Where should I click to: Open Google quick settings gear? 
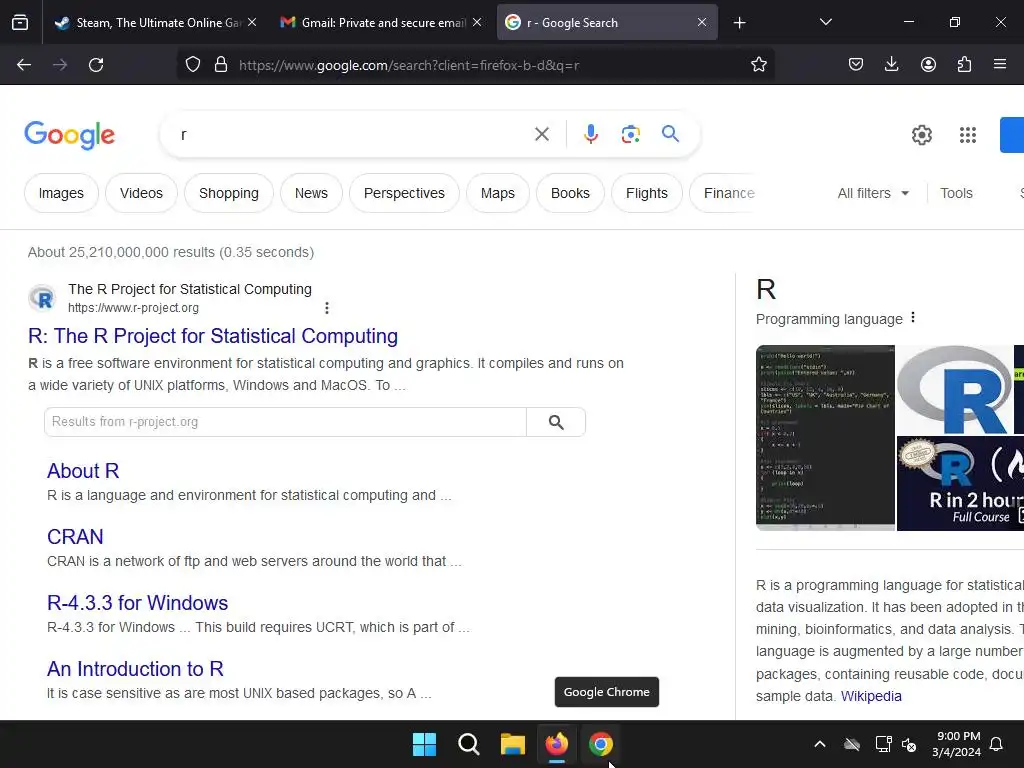click(x=921, y=135)
